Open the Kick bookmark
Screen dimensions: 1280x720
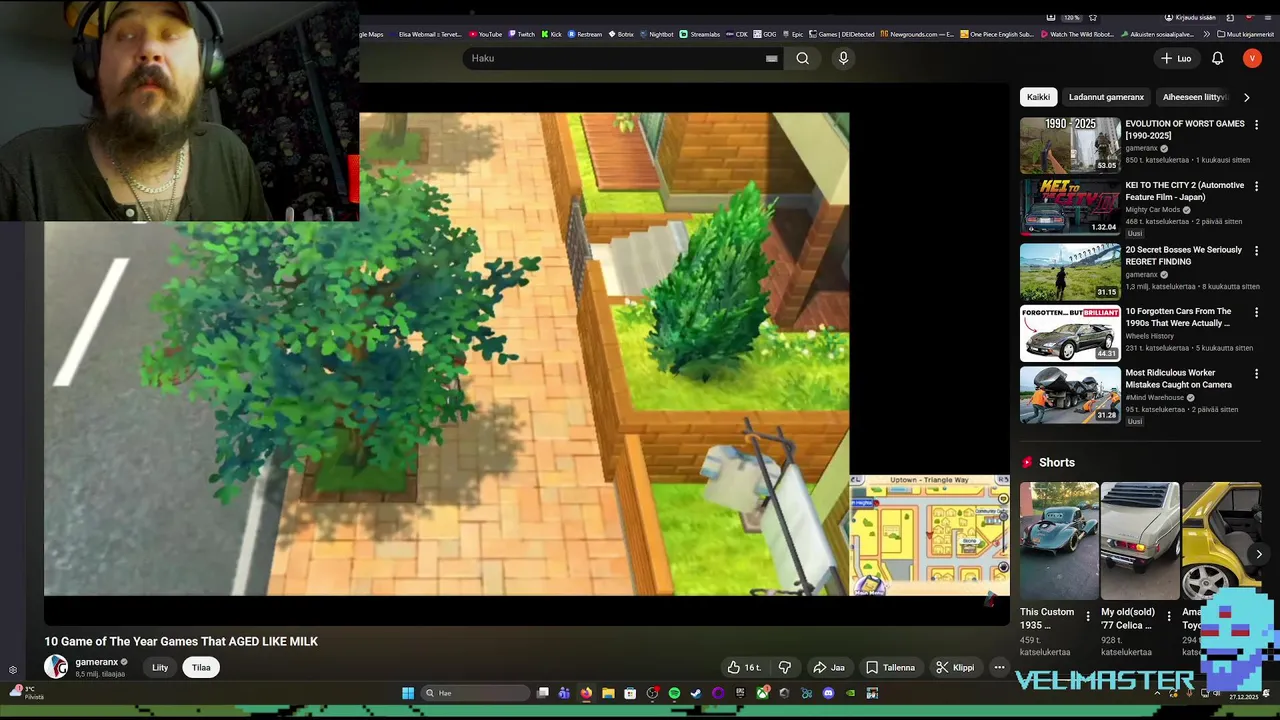click(552, 34)
